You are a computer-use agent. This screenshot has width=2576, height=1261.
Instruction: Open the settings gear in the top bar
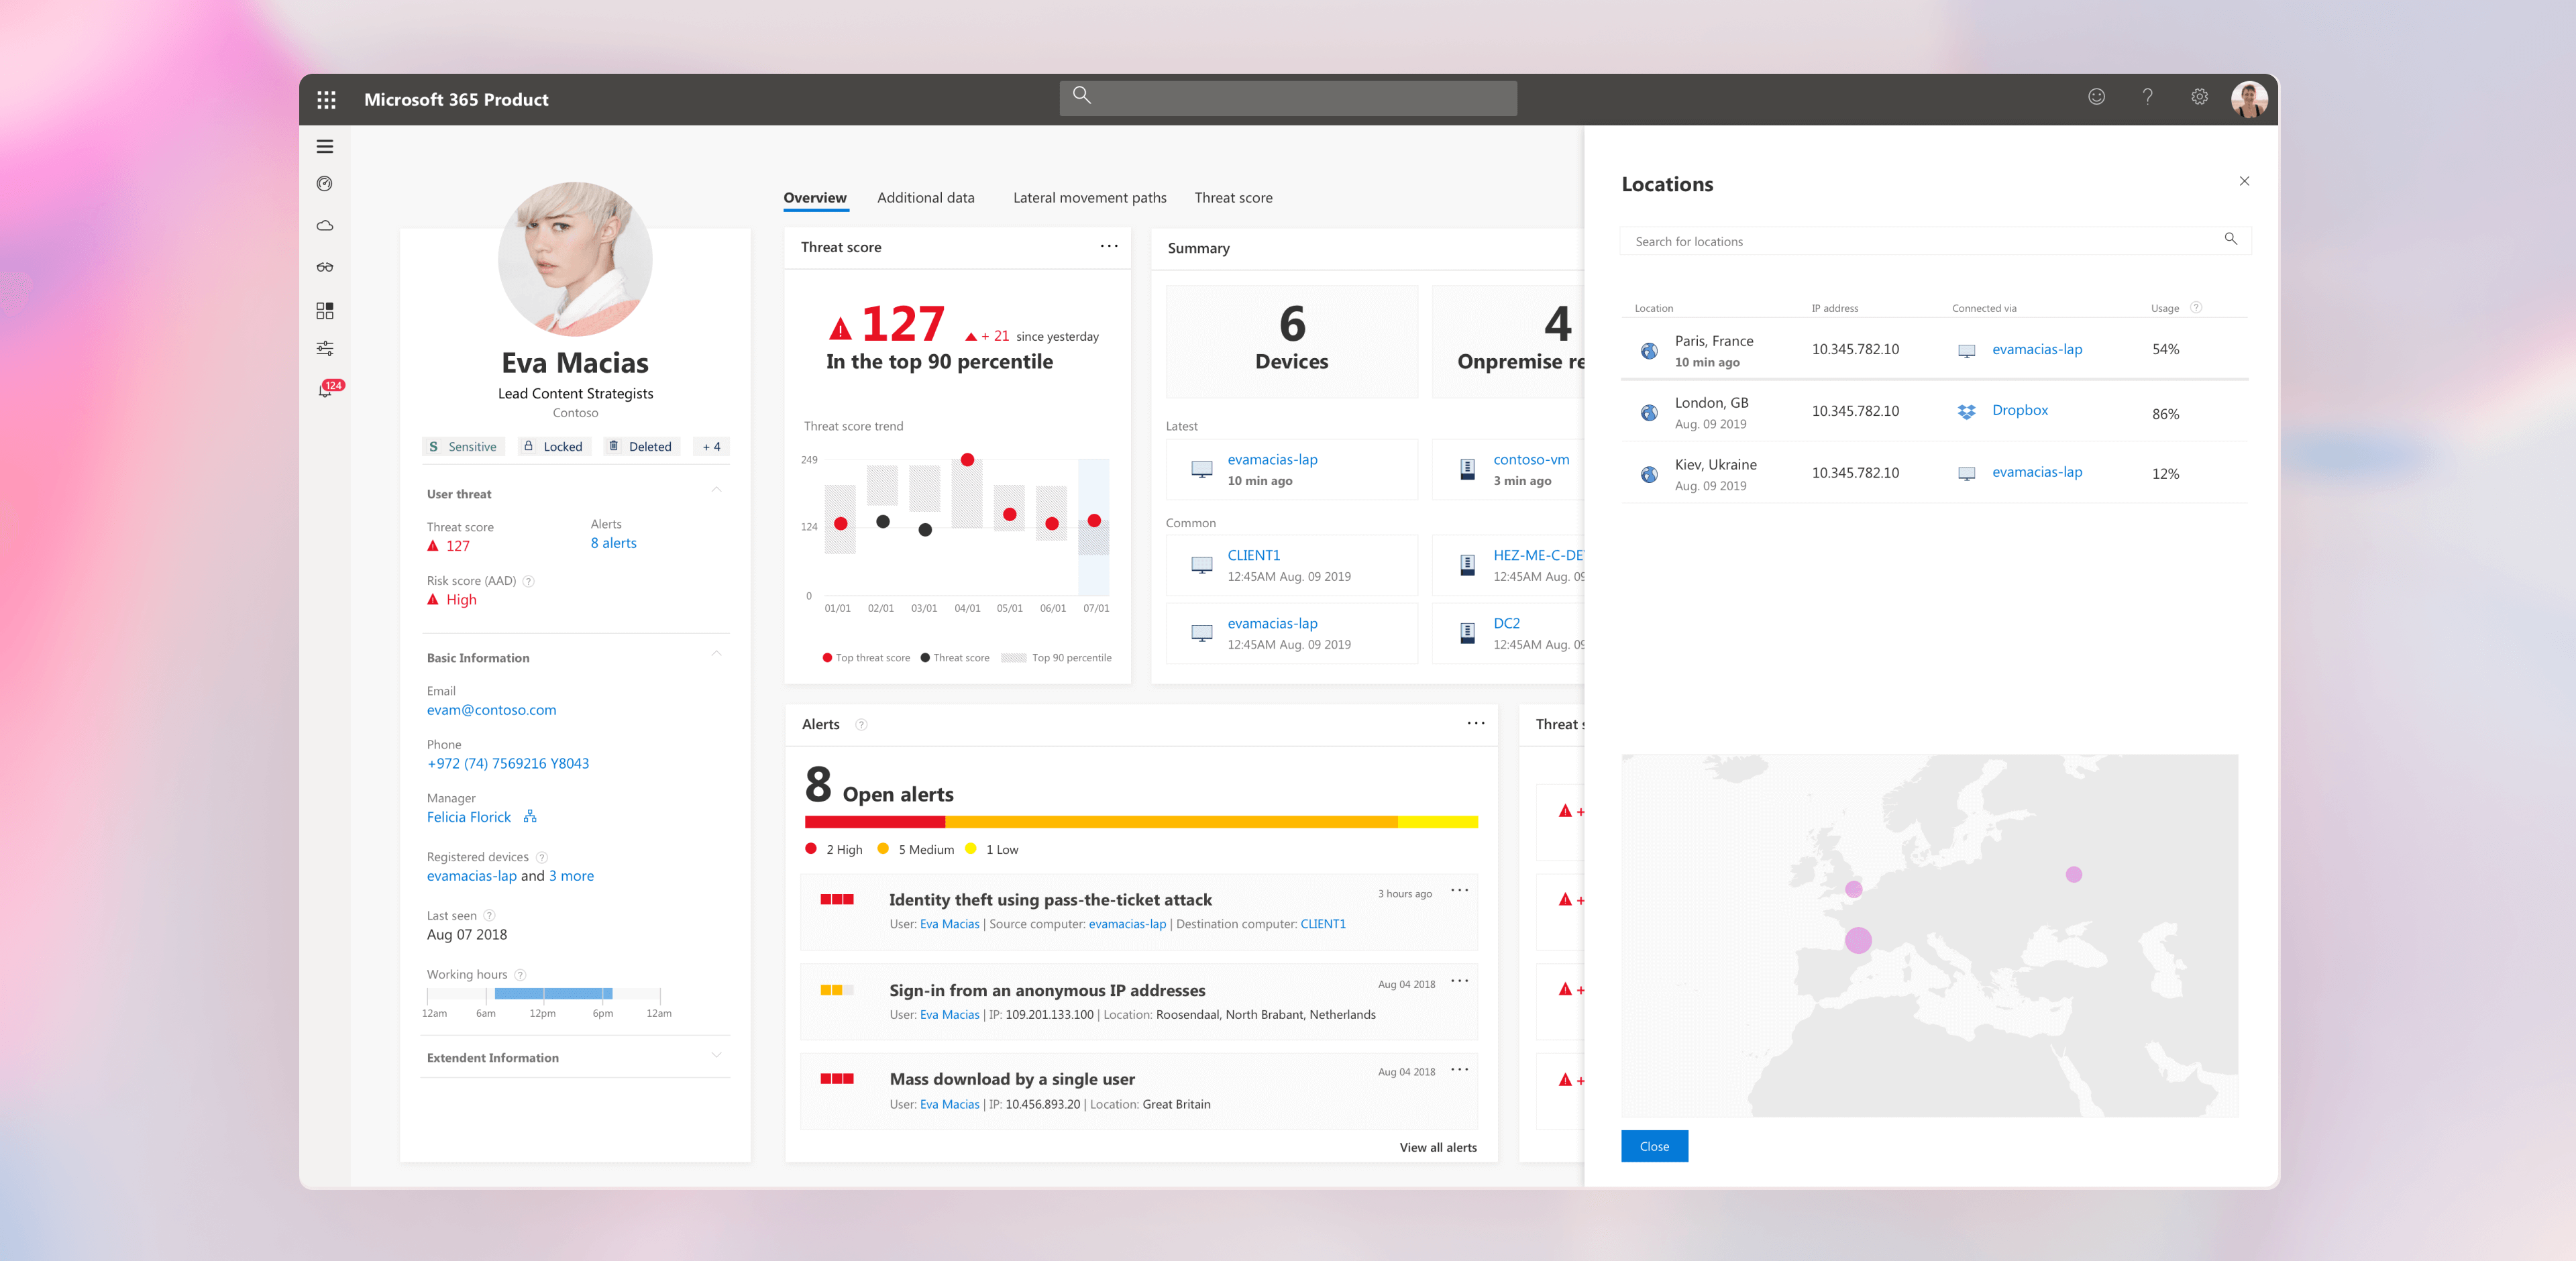2199,96
